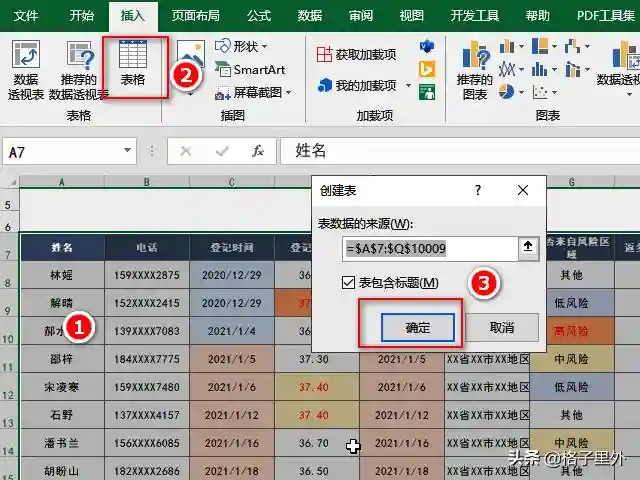Select cell containing 林娅

coord(61,275)
